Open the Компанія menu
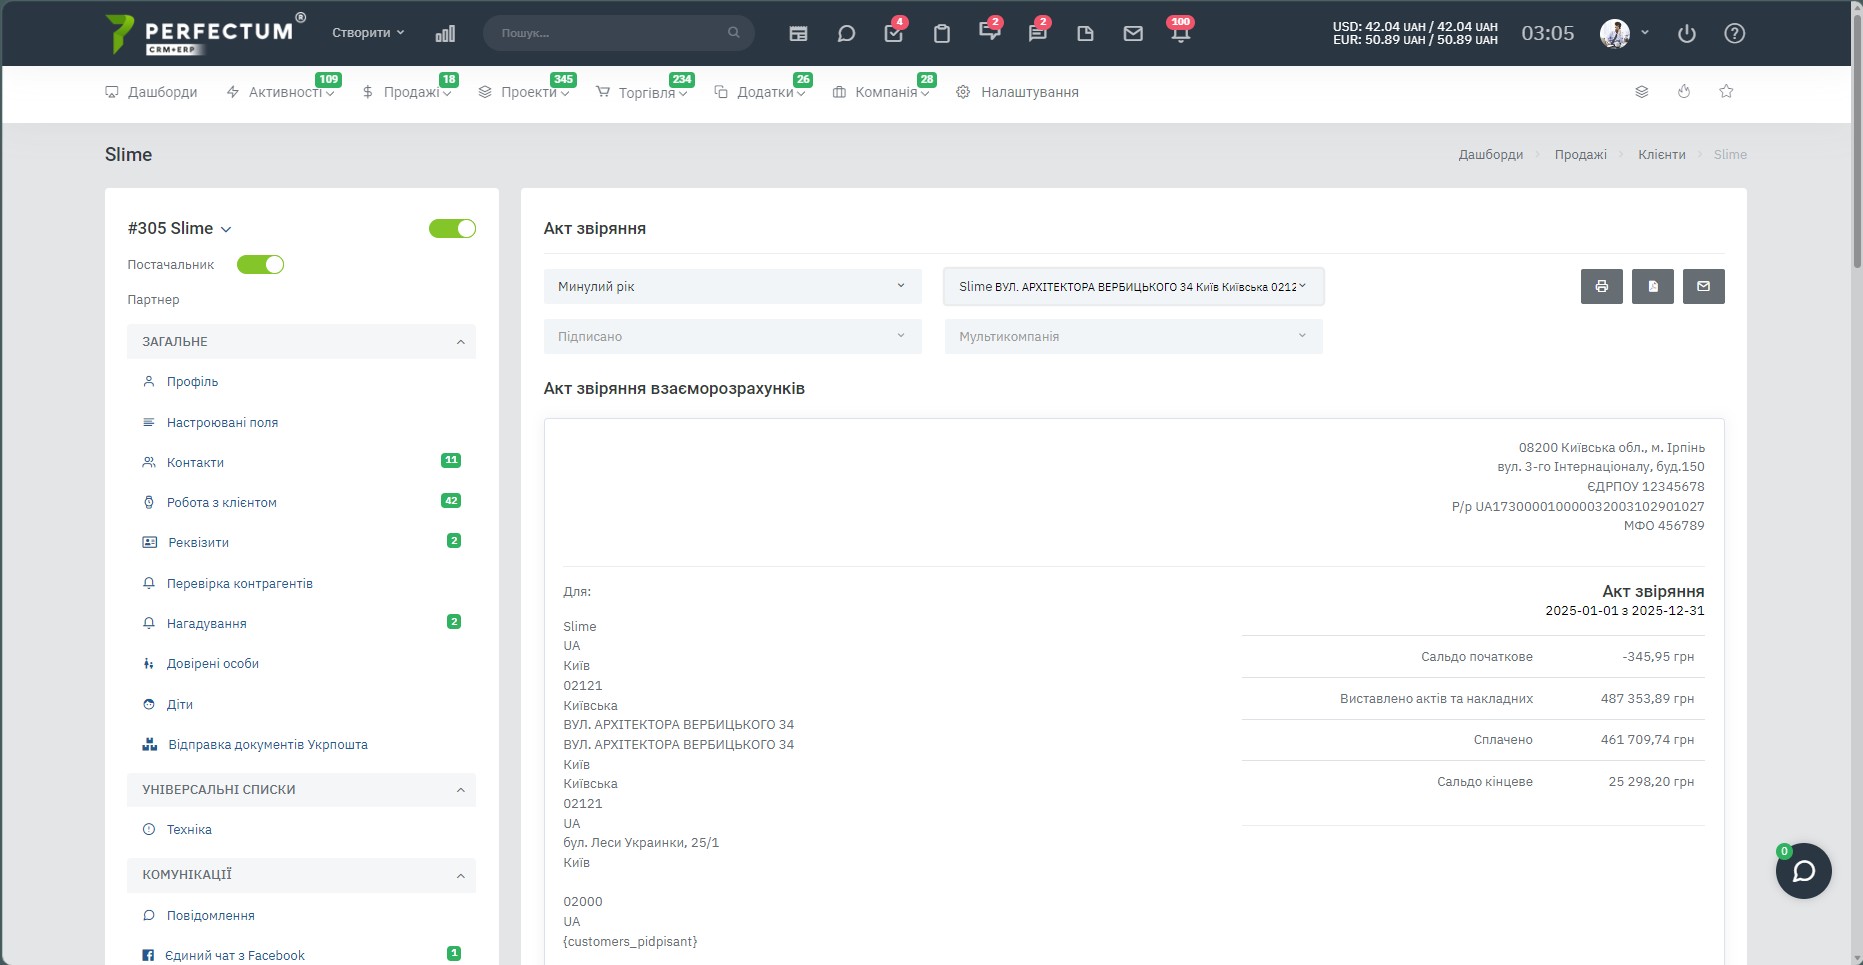The height and width of the screenshot is (965, 1863). (x=881, y=92)
